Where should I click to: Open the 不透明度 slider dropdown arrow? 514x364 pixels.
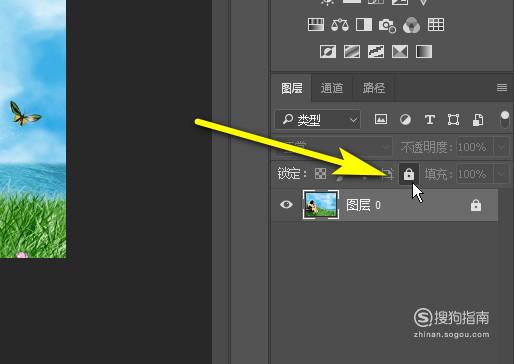pyautogui.click(x=501, y=147)
